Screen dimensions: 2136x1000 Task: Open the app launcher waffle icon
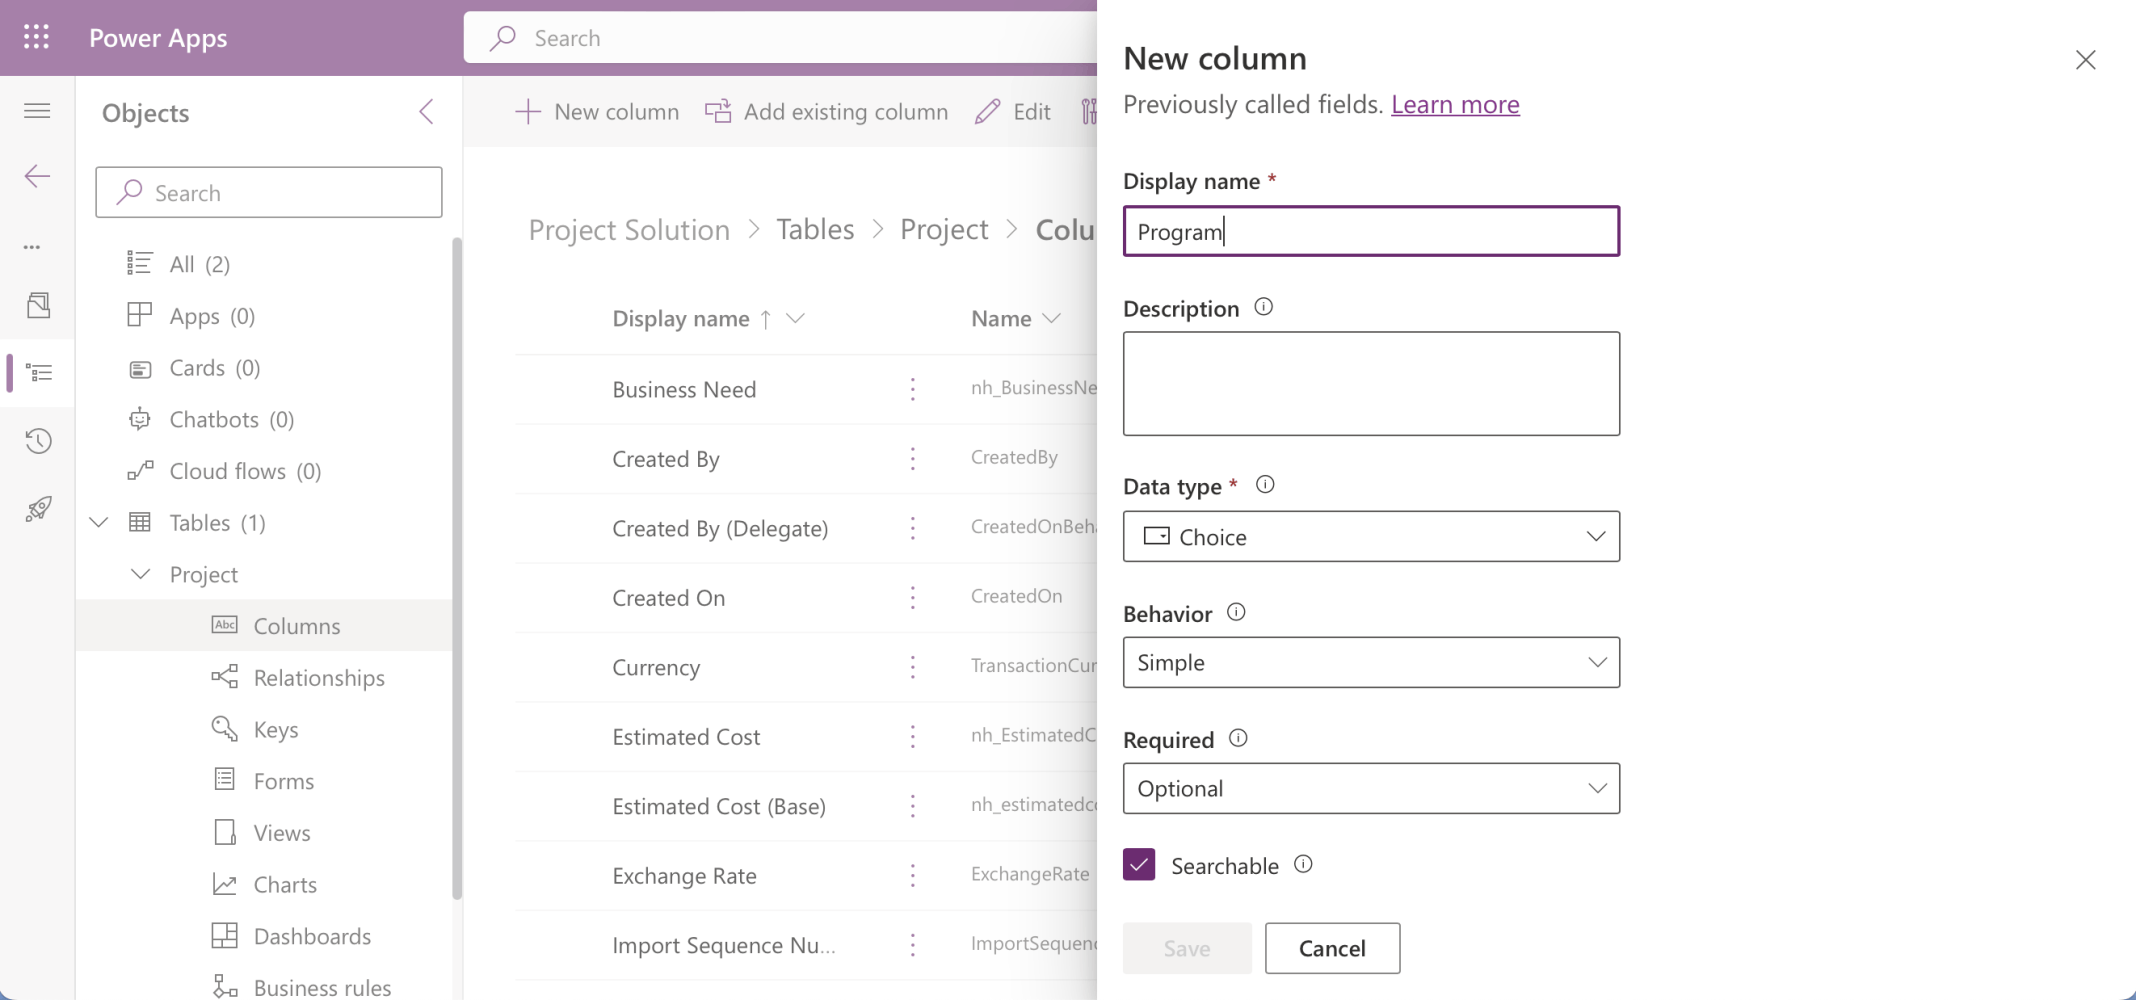point(36,37)
